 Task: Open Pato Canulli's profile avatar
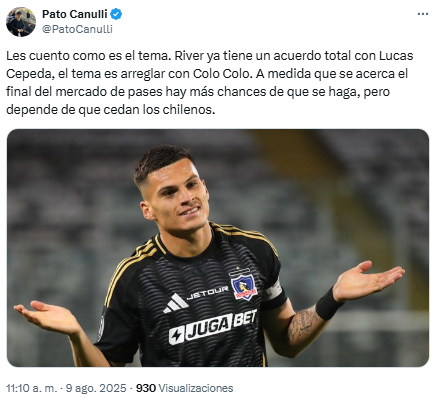(21, 22)
